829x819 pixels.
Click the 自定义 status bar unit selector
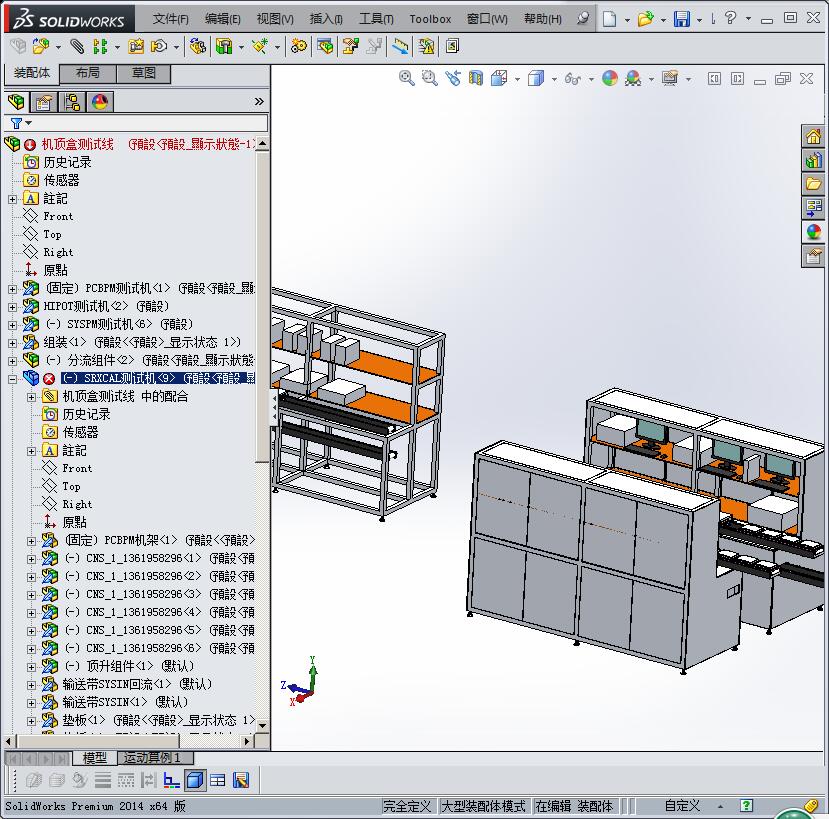tap(682, 806)
